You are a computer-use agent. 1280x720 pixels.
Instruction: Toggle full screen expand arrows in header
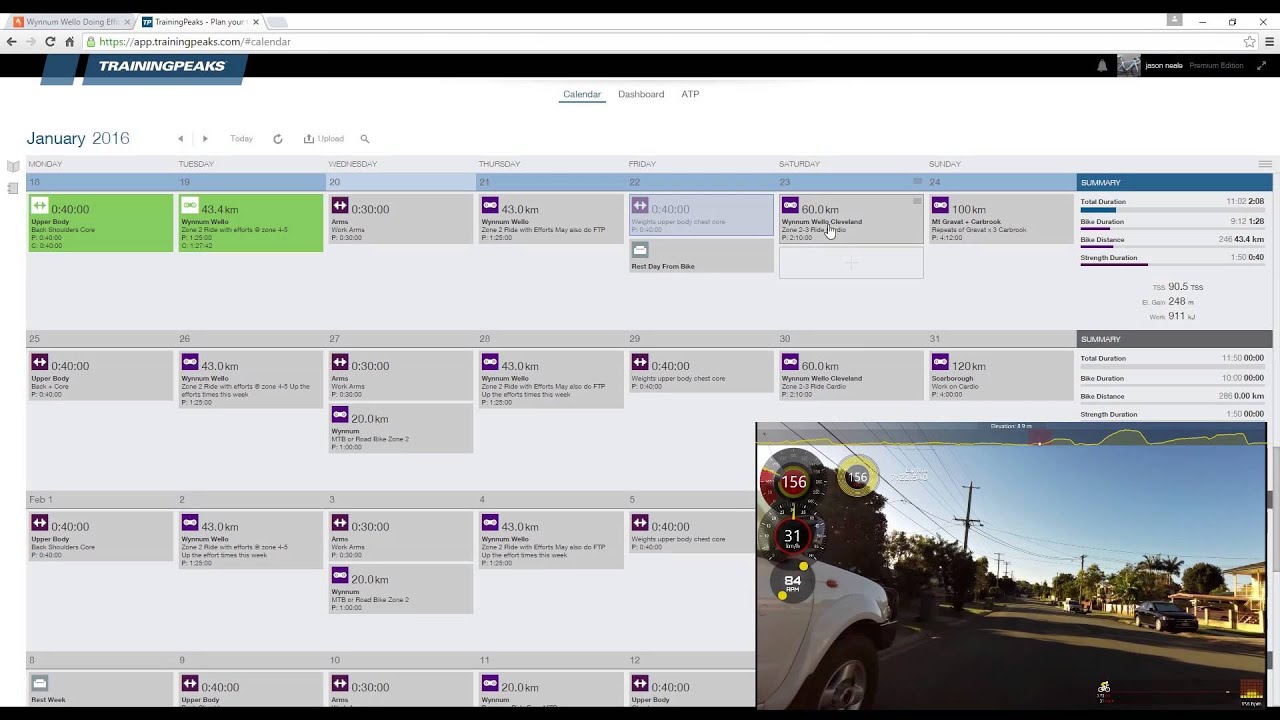click(x=1261, y=66)
